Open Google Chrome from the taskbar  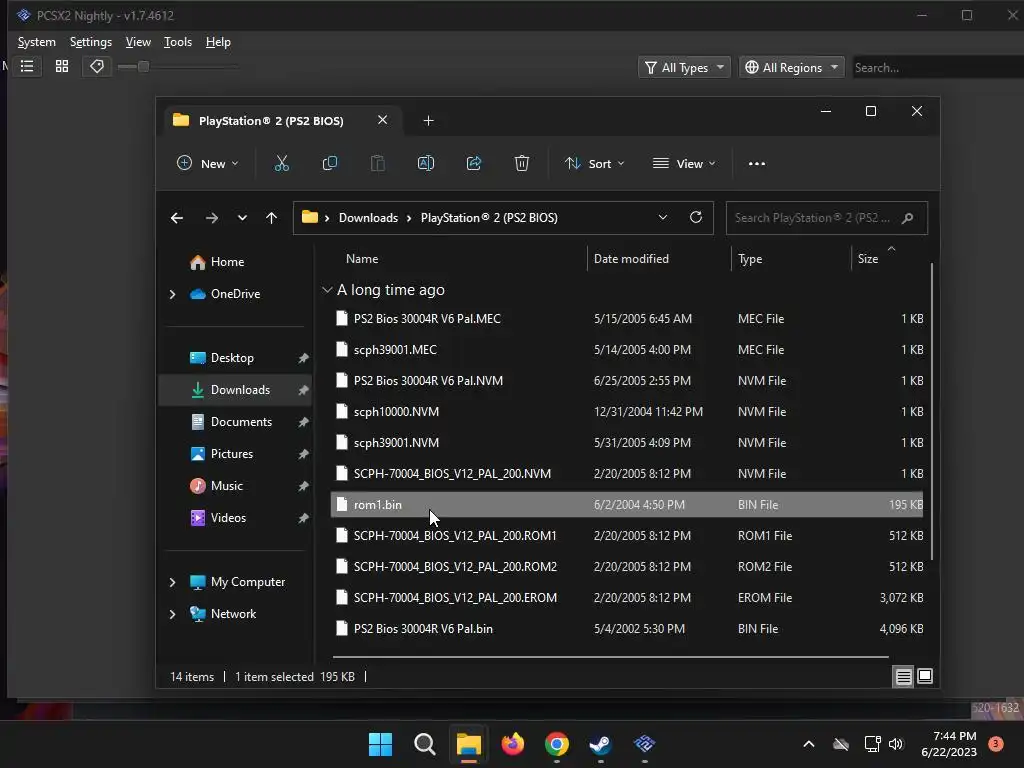tap(556, 744)
